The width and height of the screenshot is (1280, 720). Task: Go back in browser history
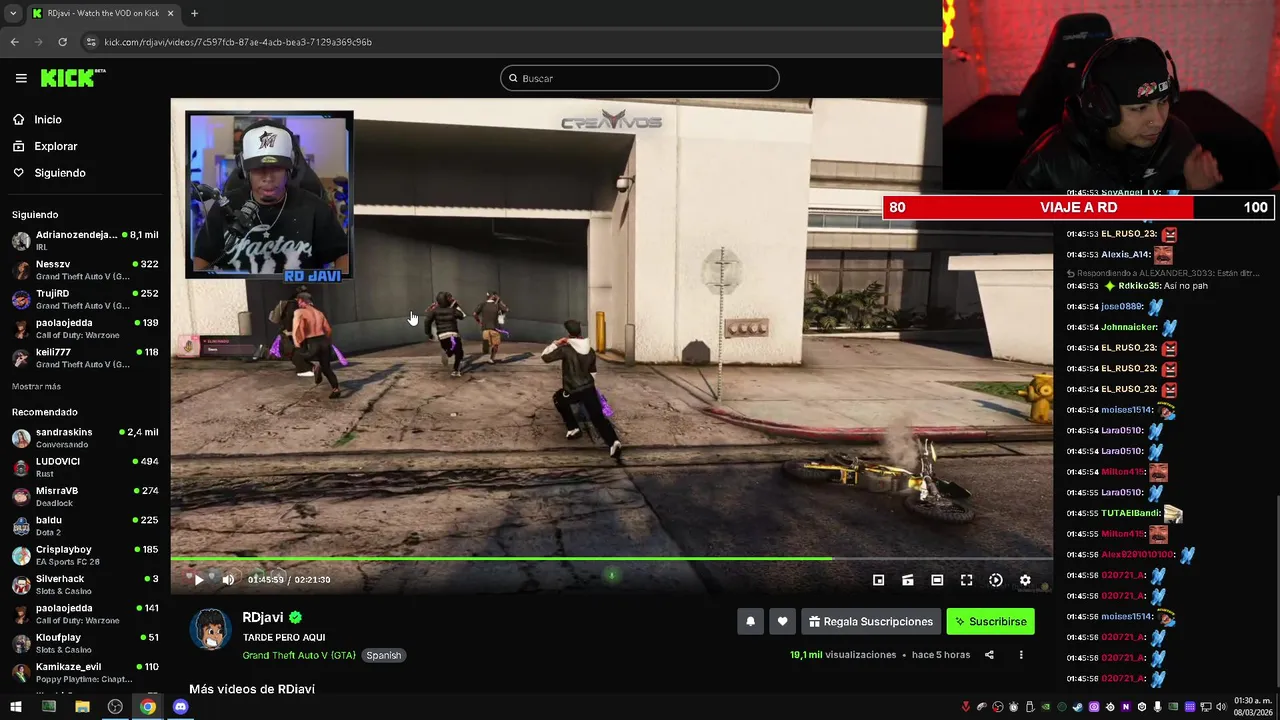pyautogui.click(x=14, y=42)
